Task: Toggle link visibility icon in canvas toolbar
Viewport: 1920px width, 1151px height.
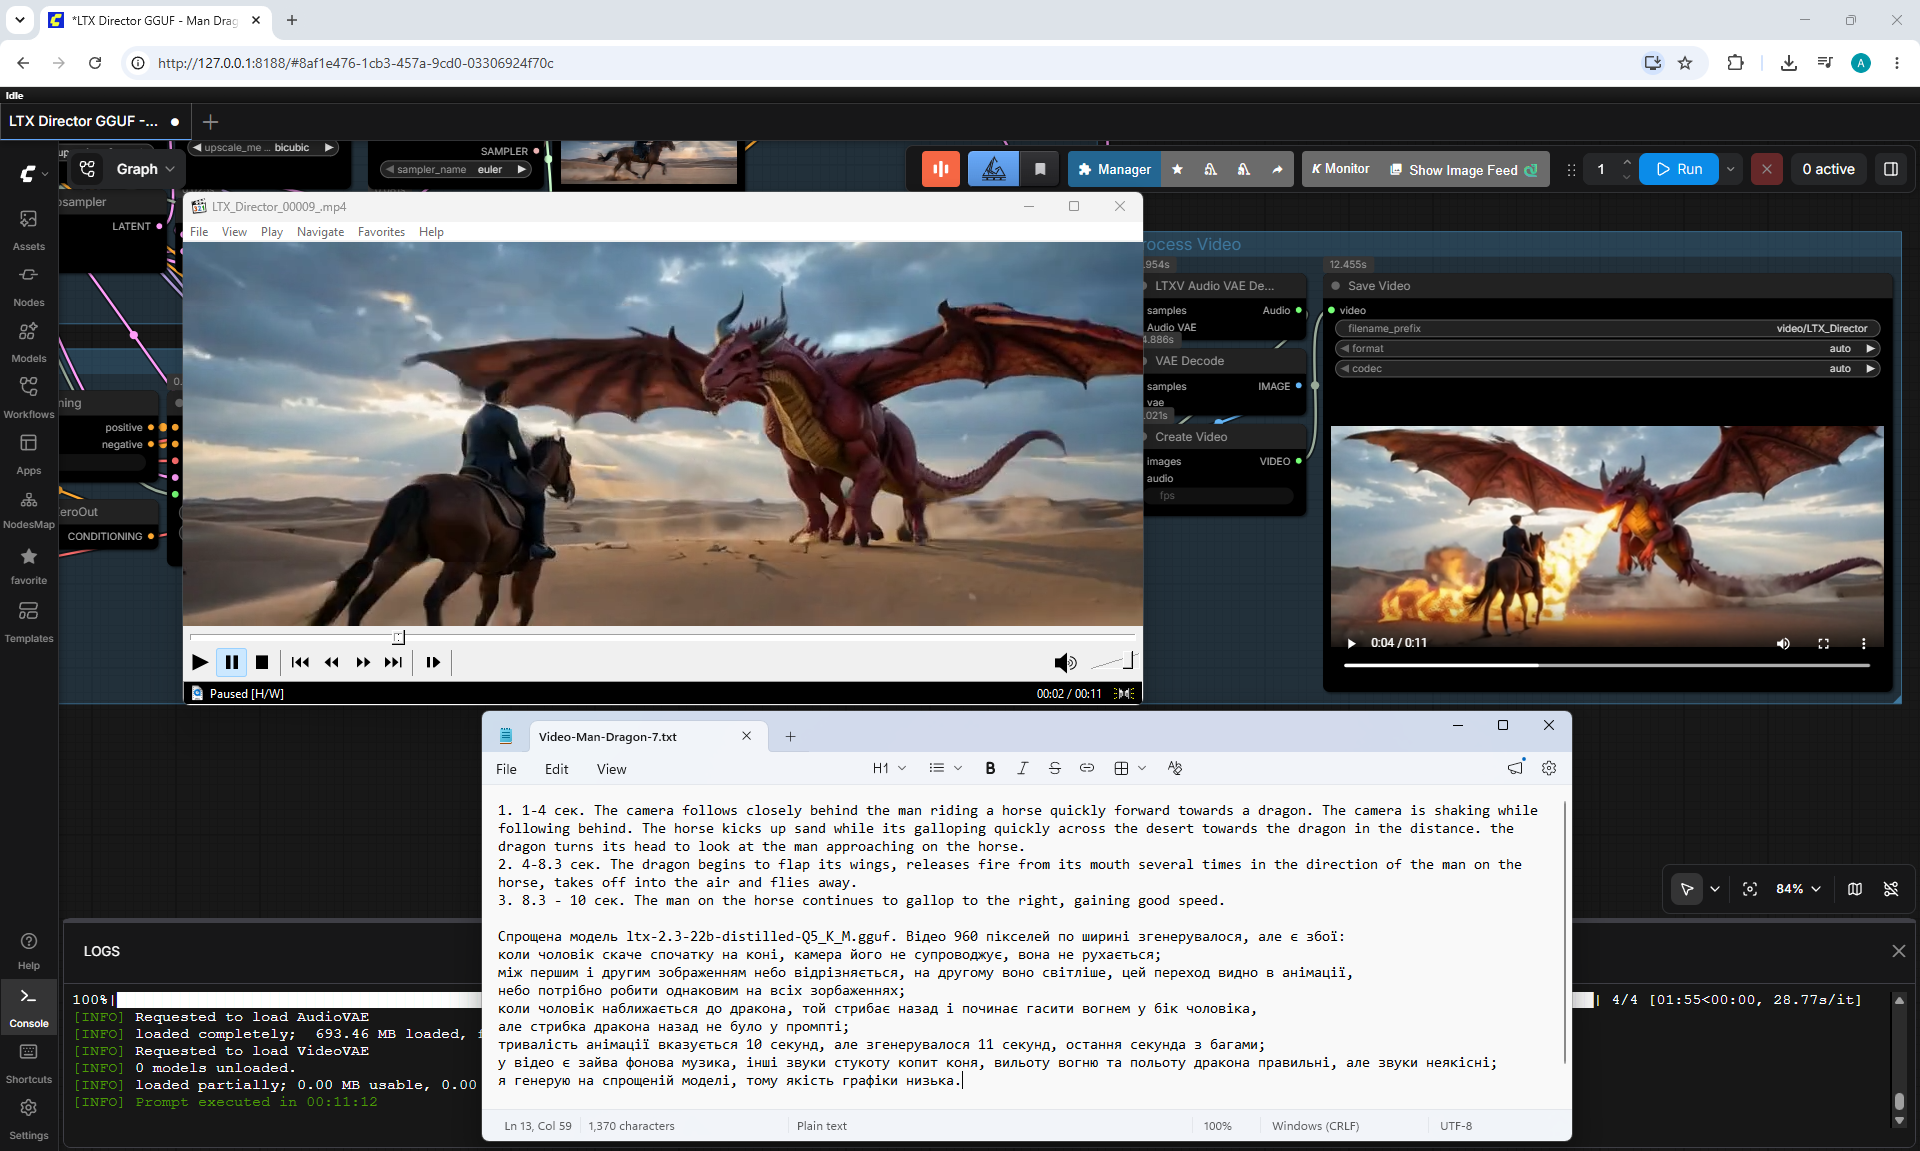Action: (1891, 889)
